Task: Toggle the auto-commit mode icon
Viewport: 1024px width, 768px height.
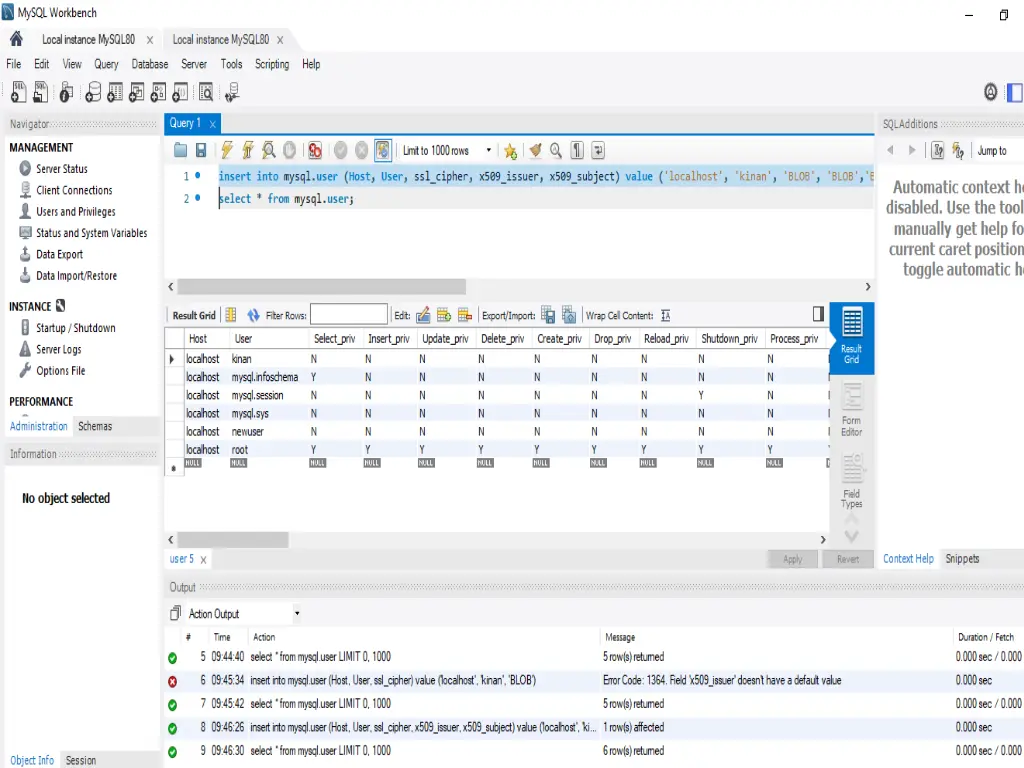Action: [383, 150]
